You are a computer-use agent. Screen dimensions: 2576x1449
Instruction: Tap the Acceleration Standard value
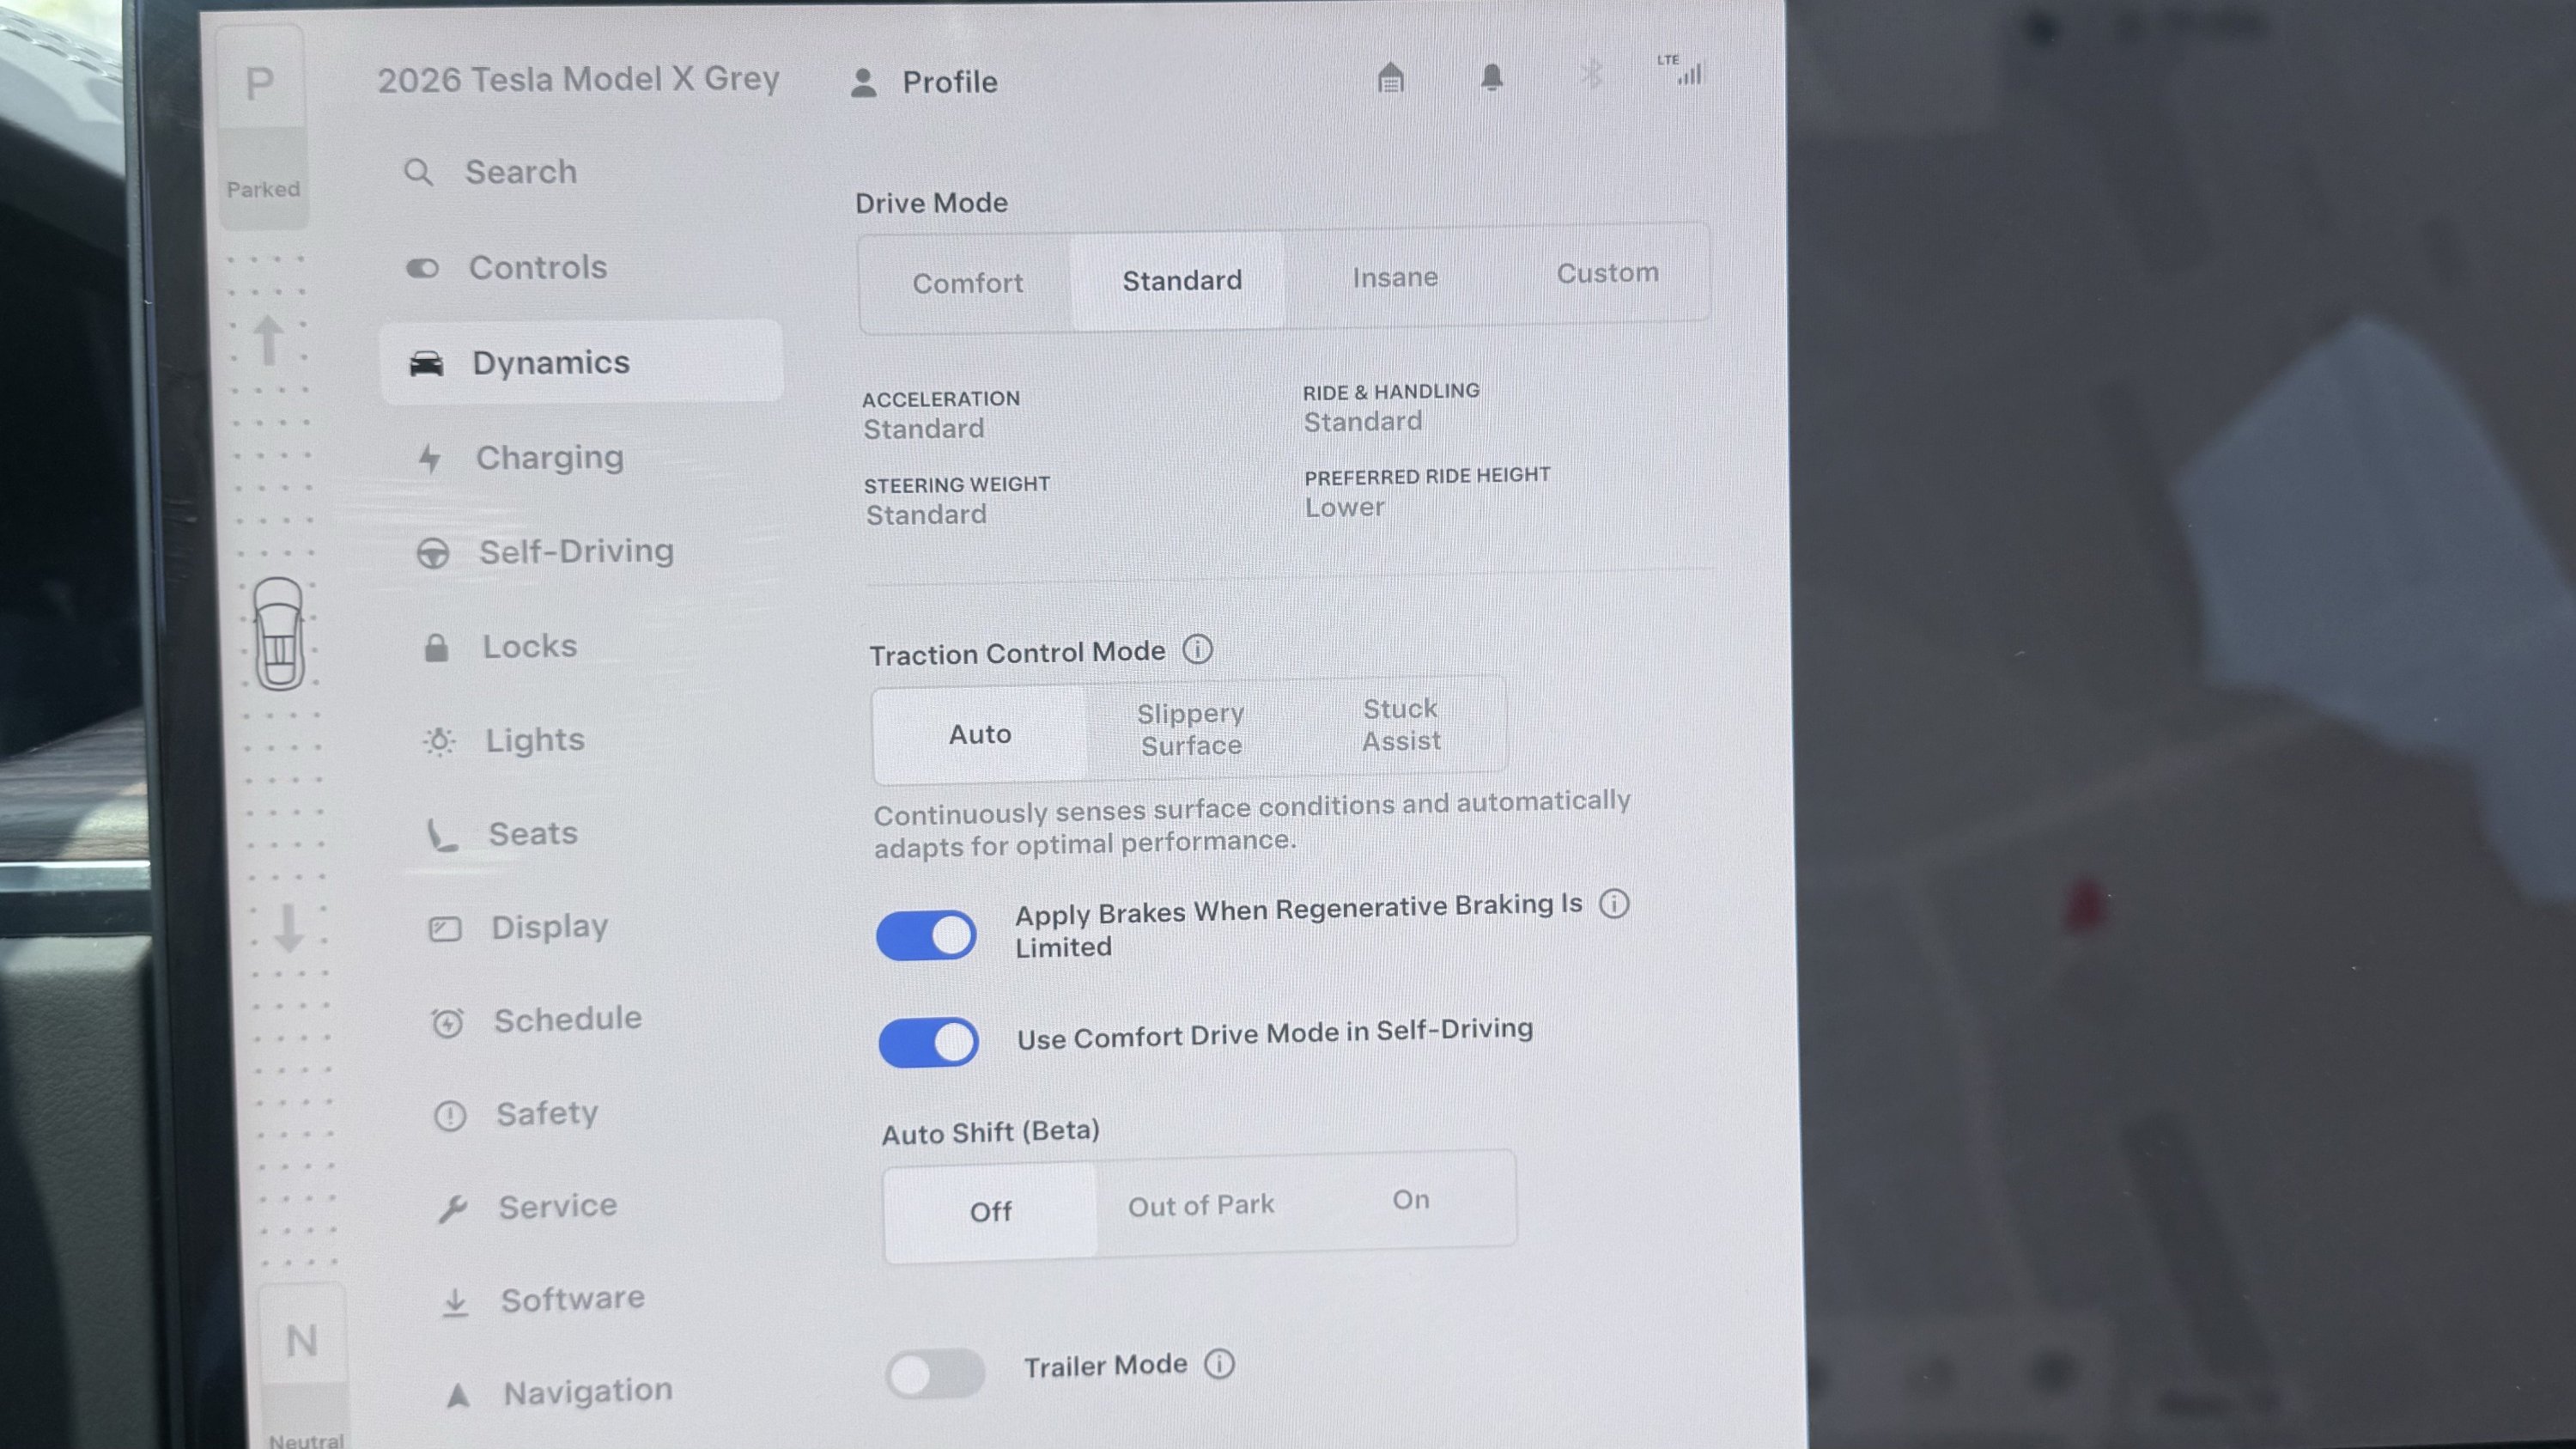(924, 429)
